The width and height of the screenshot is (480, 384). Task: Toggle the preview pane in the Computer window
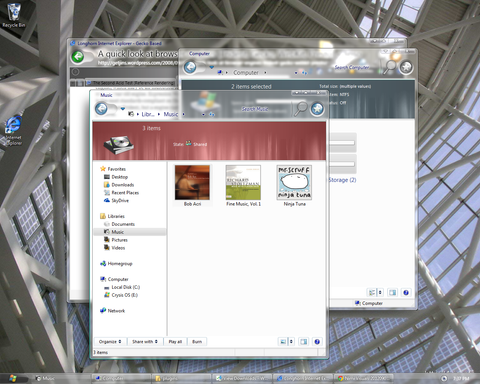[392, 293]
